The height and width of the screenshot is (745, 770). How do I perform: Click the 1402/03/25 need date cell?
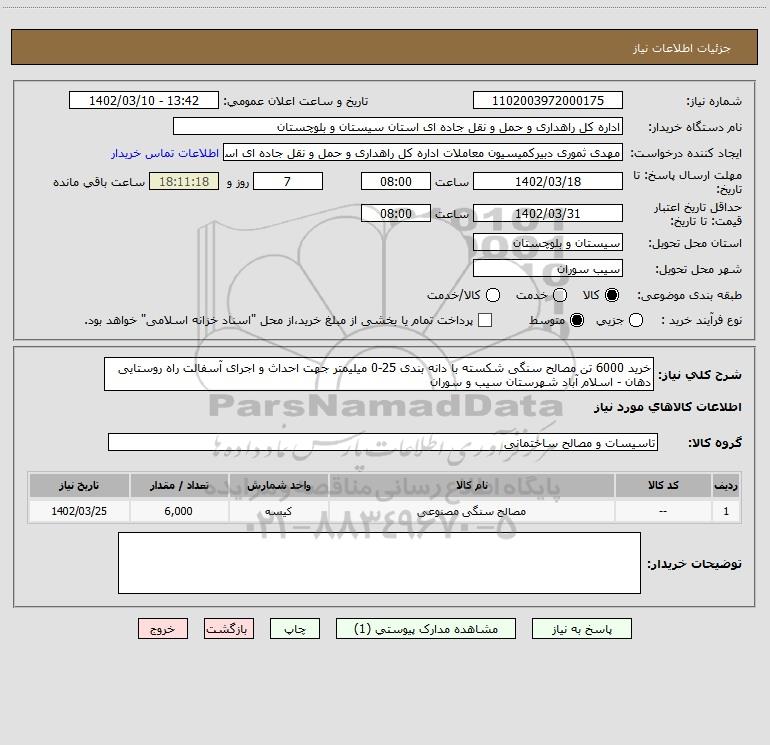(x=79, y=511)
